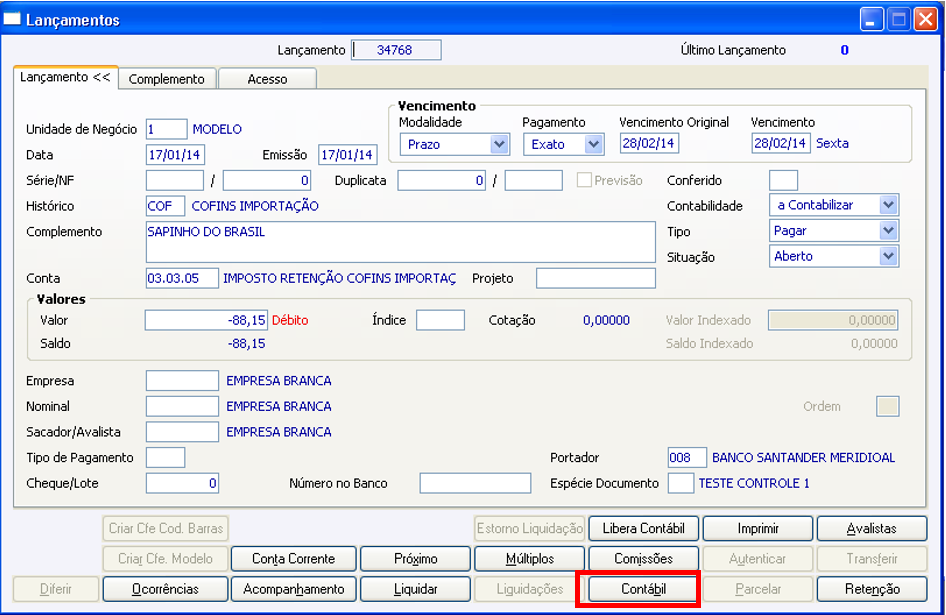Click the Saldo value -88,15
946x615 pixels.
[x=247, y=343]
